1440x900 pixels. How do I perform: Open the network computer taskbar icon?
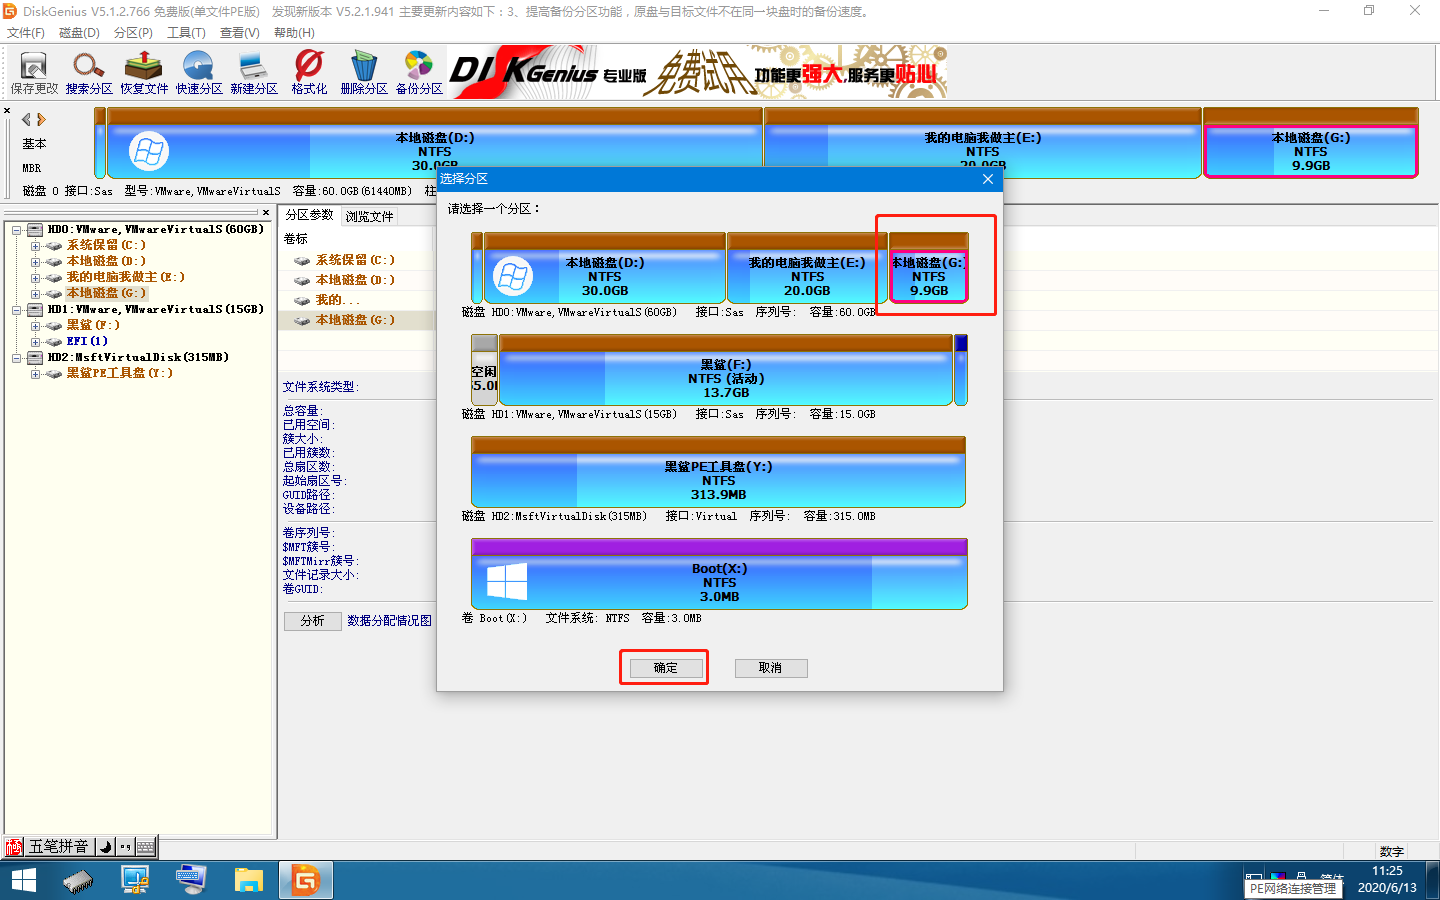[135, 880]
